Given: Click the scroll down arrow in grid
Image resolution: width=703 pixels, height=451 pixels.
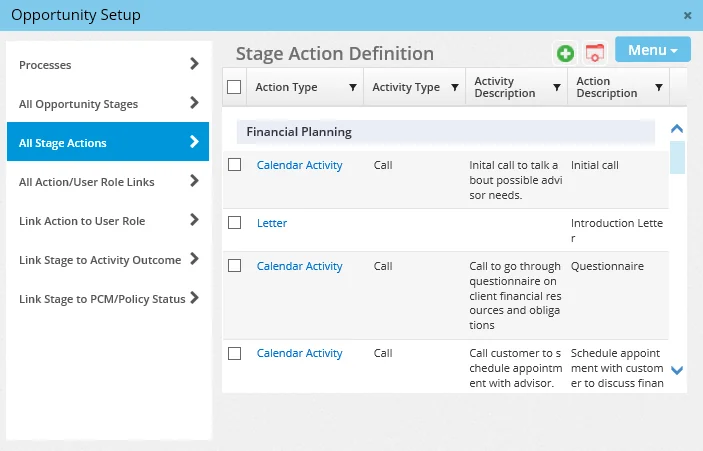Looking at the screenshot, I should point(677,370).
